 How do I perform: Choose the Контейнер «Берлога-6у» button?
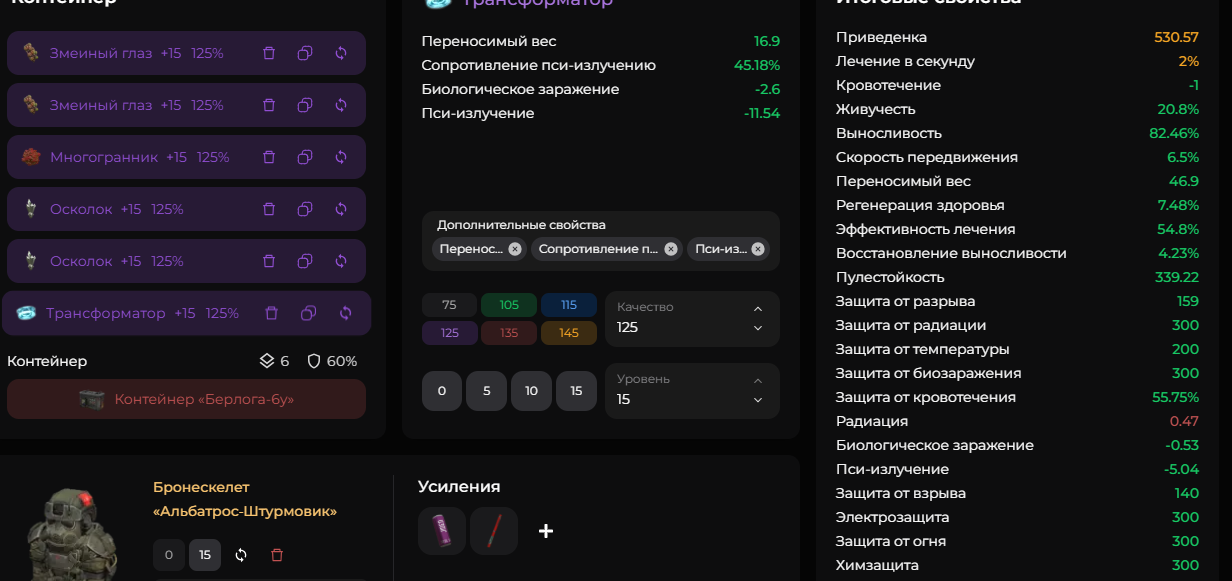pyautogui.click(x=186, y=399)
